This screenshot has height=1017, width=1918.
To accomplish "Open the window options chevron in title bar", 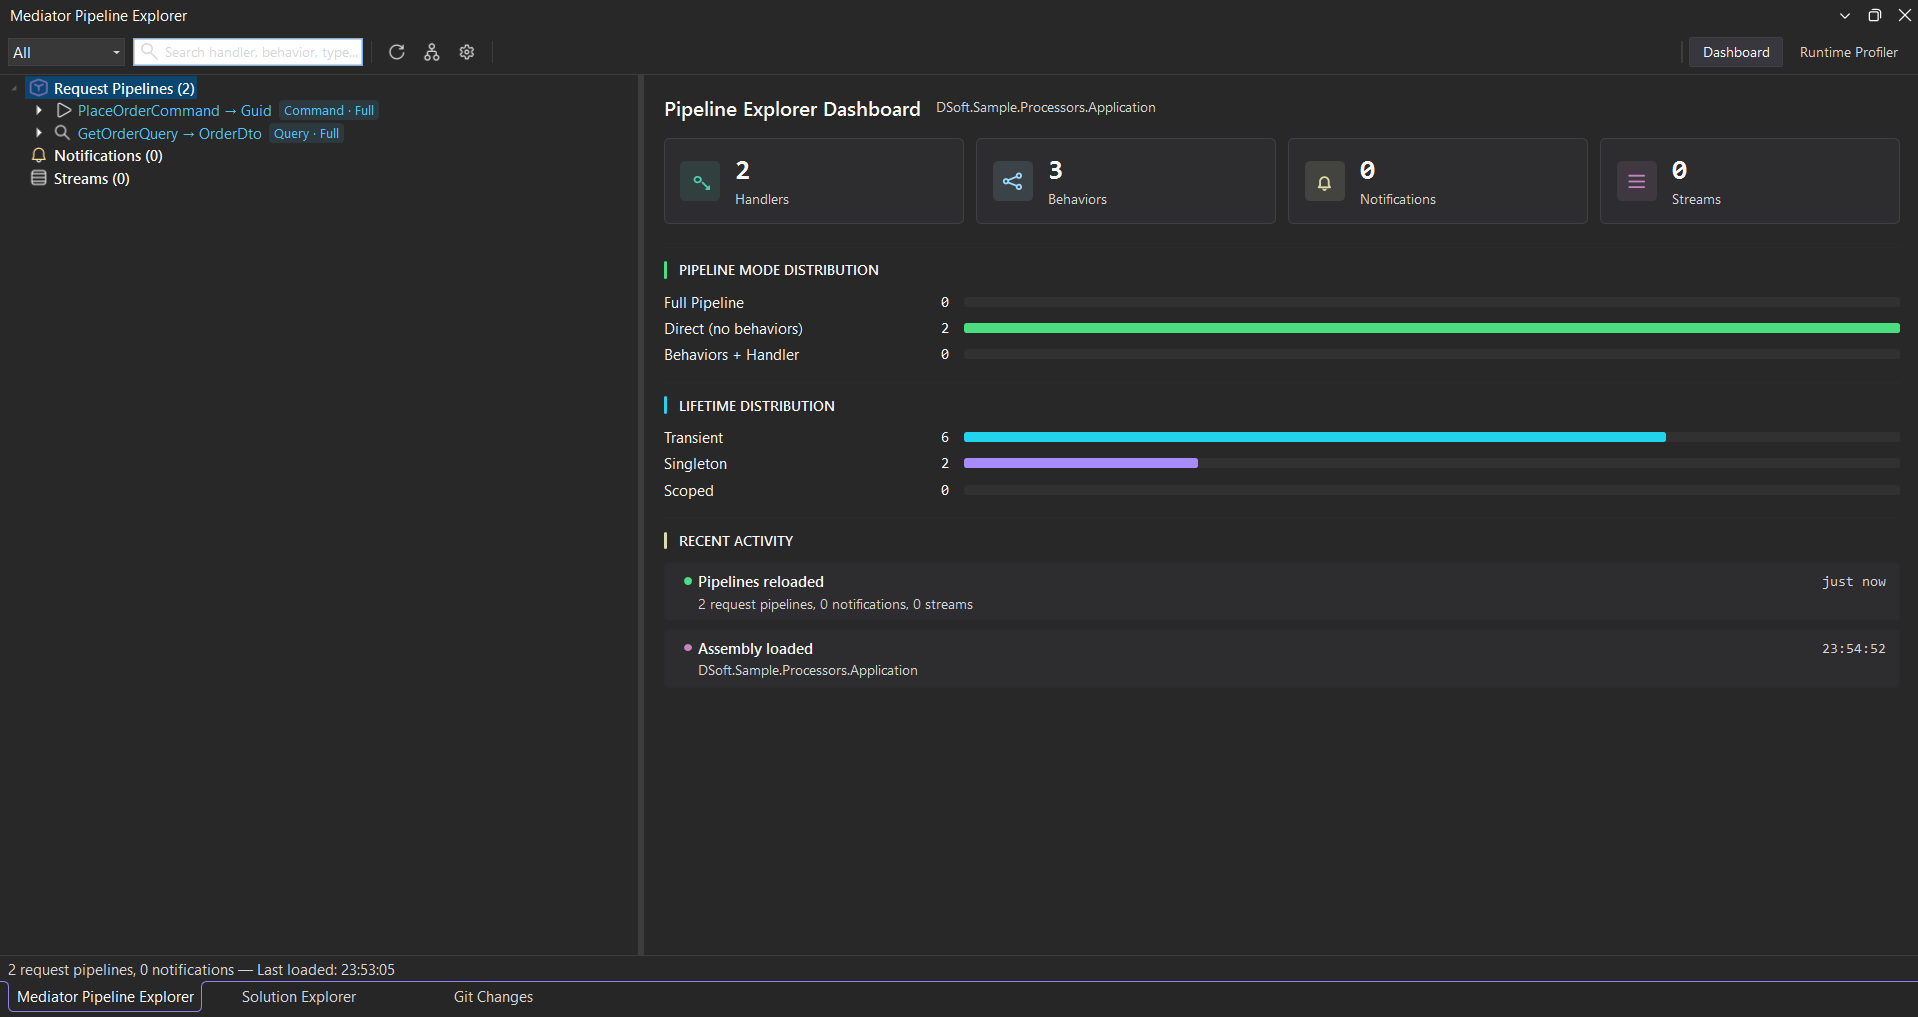I will pos(1845,15).
